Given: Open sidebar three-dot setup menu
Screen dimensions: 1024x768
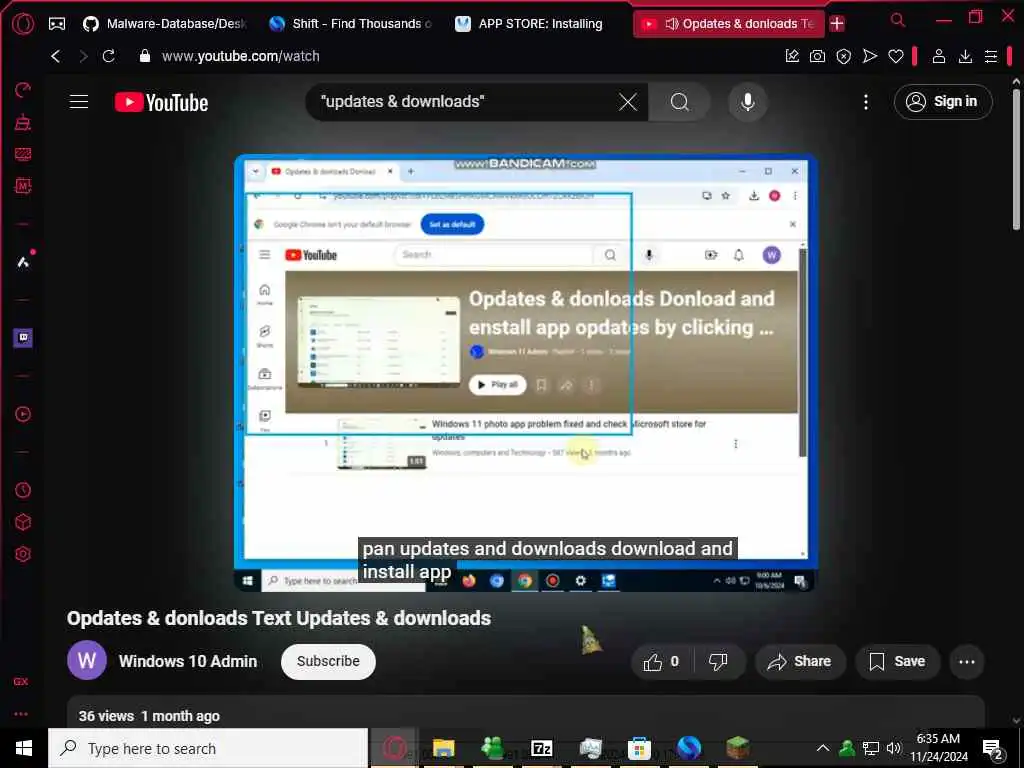Looking at the screenshot, I should pos(21,714).
